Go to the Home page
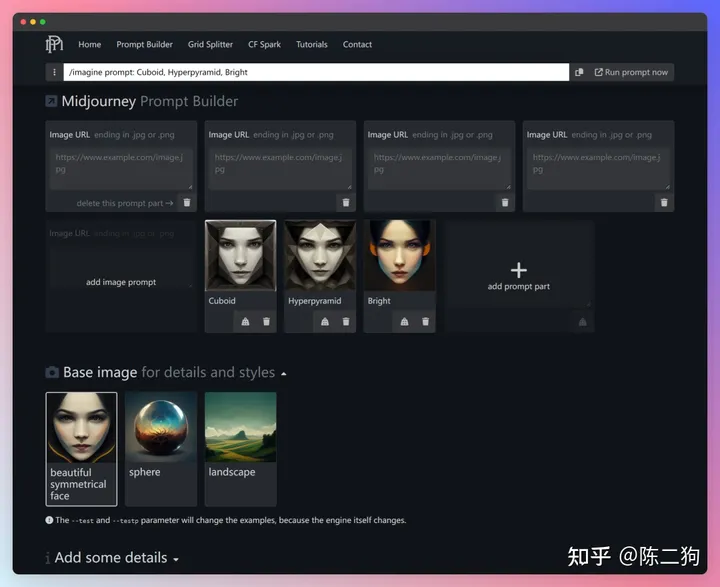720x587 pixels. 90,45
